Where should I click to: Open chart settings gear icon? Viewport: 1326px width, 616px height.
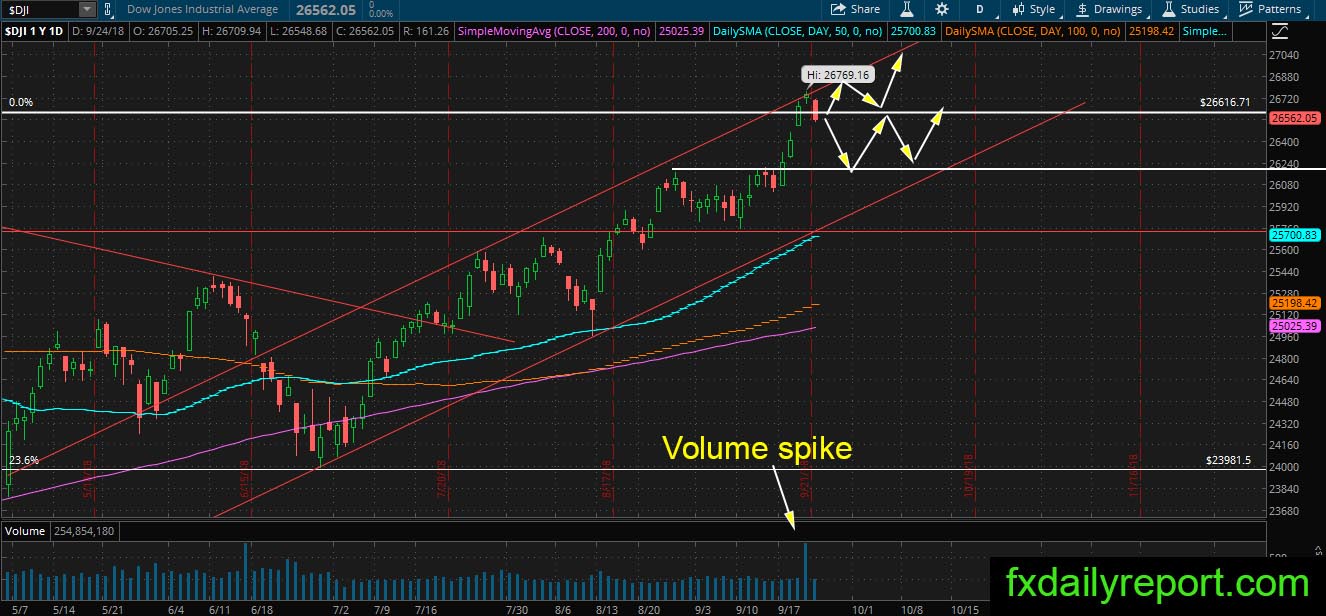tap(941, 9)
